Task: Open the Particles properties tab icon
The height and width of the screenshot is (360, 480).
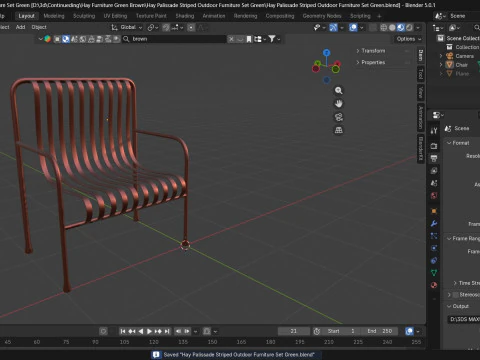Action: click(x=434, y=236)
